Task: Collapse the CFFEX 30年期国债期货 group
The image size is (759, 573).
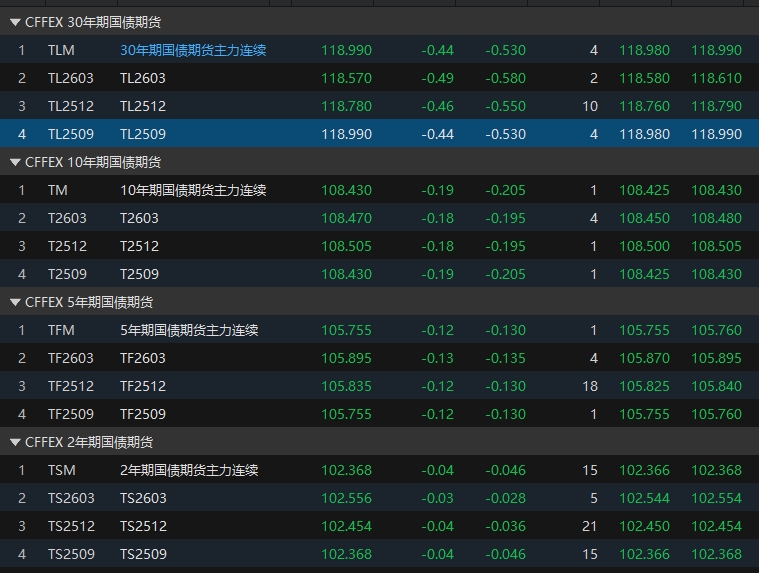Action: point(15,22)
